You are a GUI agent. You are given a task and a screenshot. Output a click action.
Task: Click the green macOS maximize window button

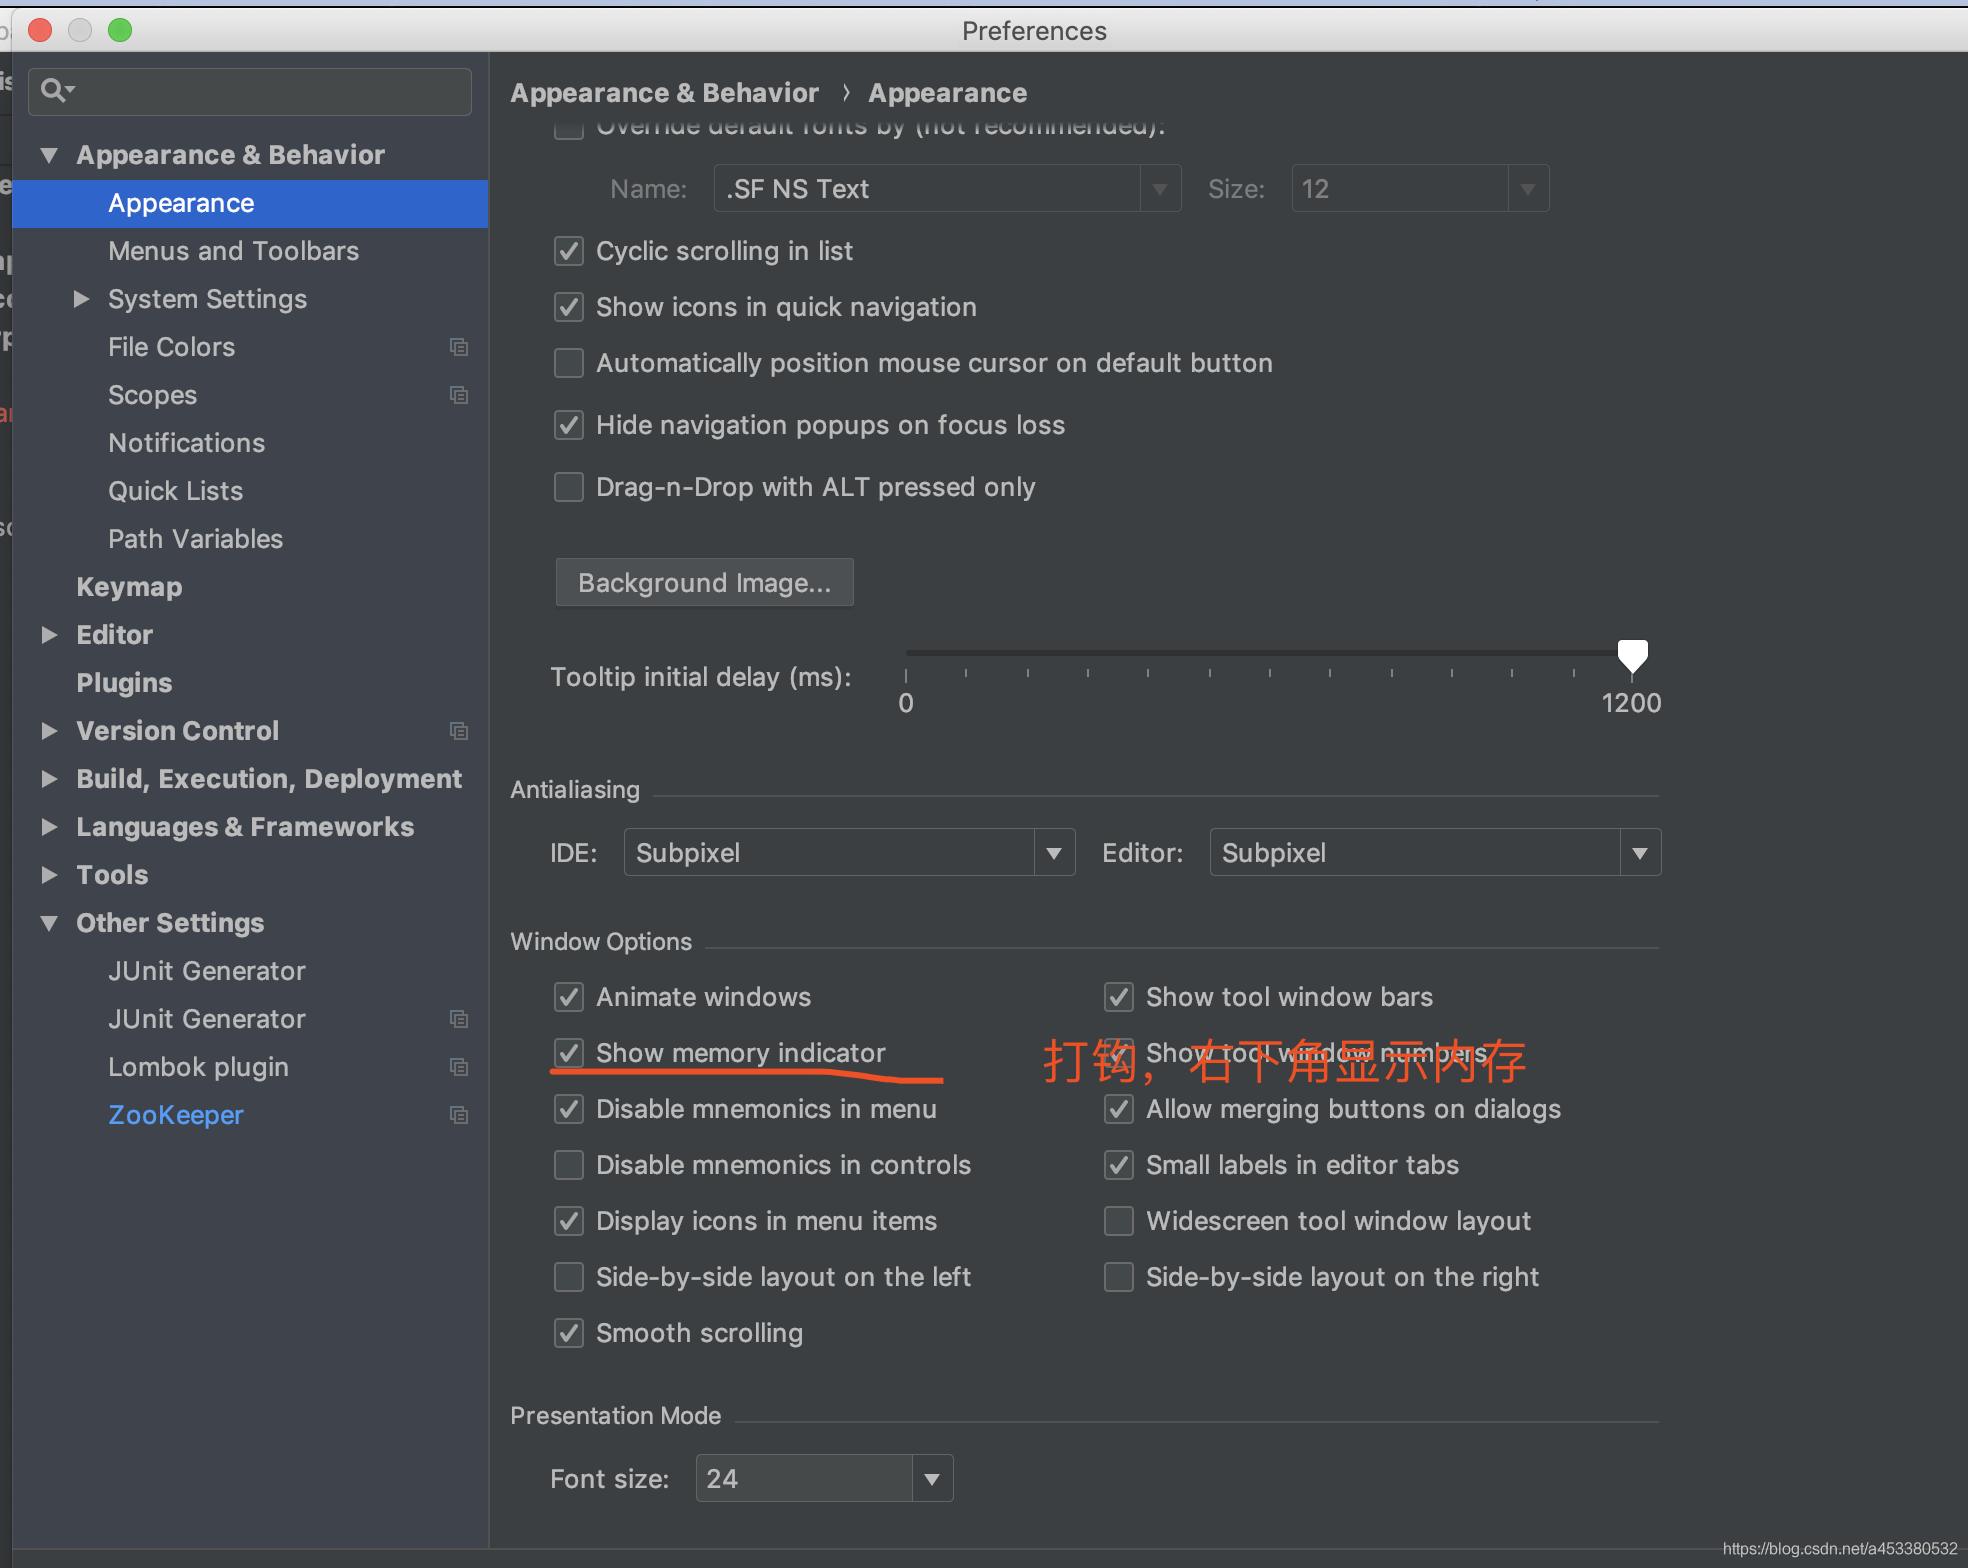tap(120, 30)
